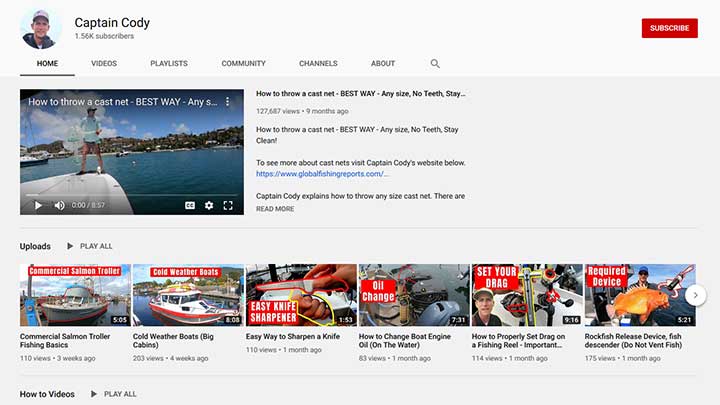Screen dimensions: 720x405
Task: Click title 'Commercial Salmon Troller Fishing Basics'
Action: tap(65, 341)
